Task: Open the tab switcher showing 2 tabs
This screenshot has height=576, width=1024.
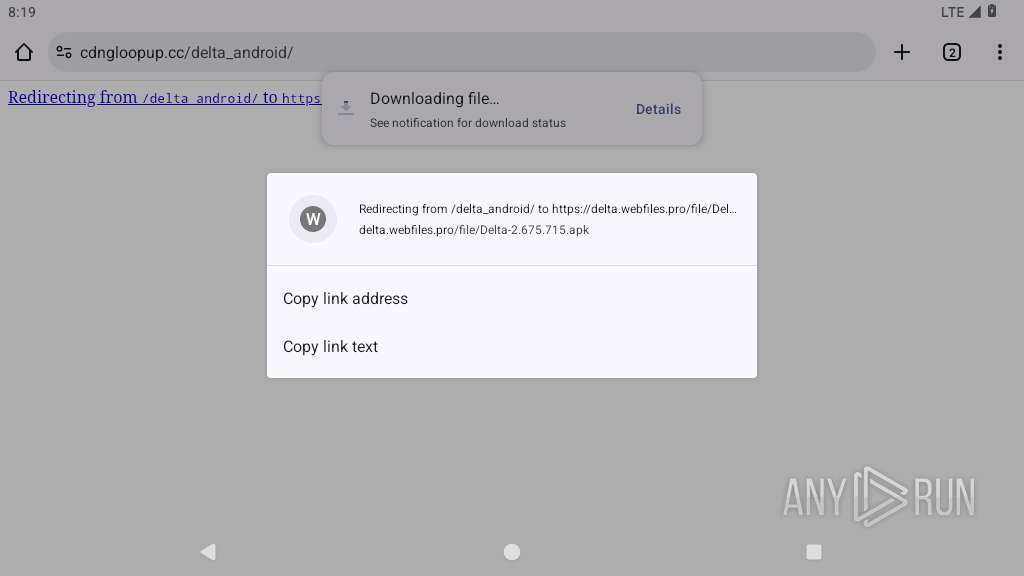Action: point(952,52)
